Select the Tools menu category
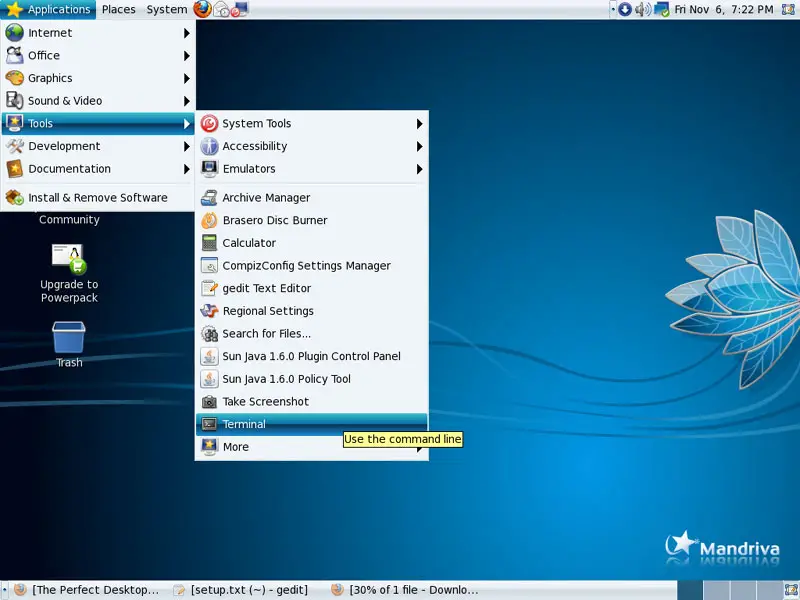Screen dimensions: 800x600 click(98, 123)
